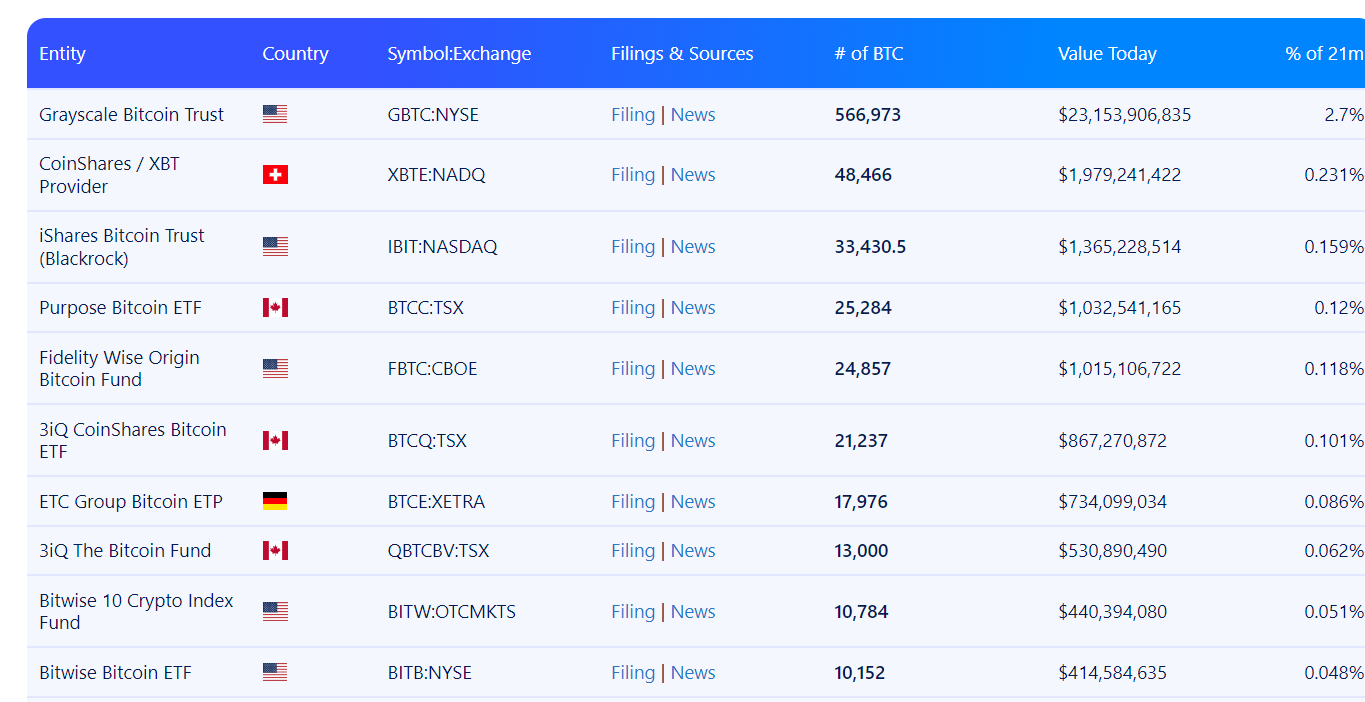Click the 'Symbol:Exchange' column header
Image resolution: width=1365 pixels, height=702 pixels.
pos(459,54)
